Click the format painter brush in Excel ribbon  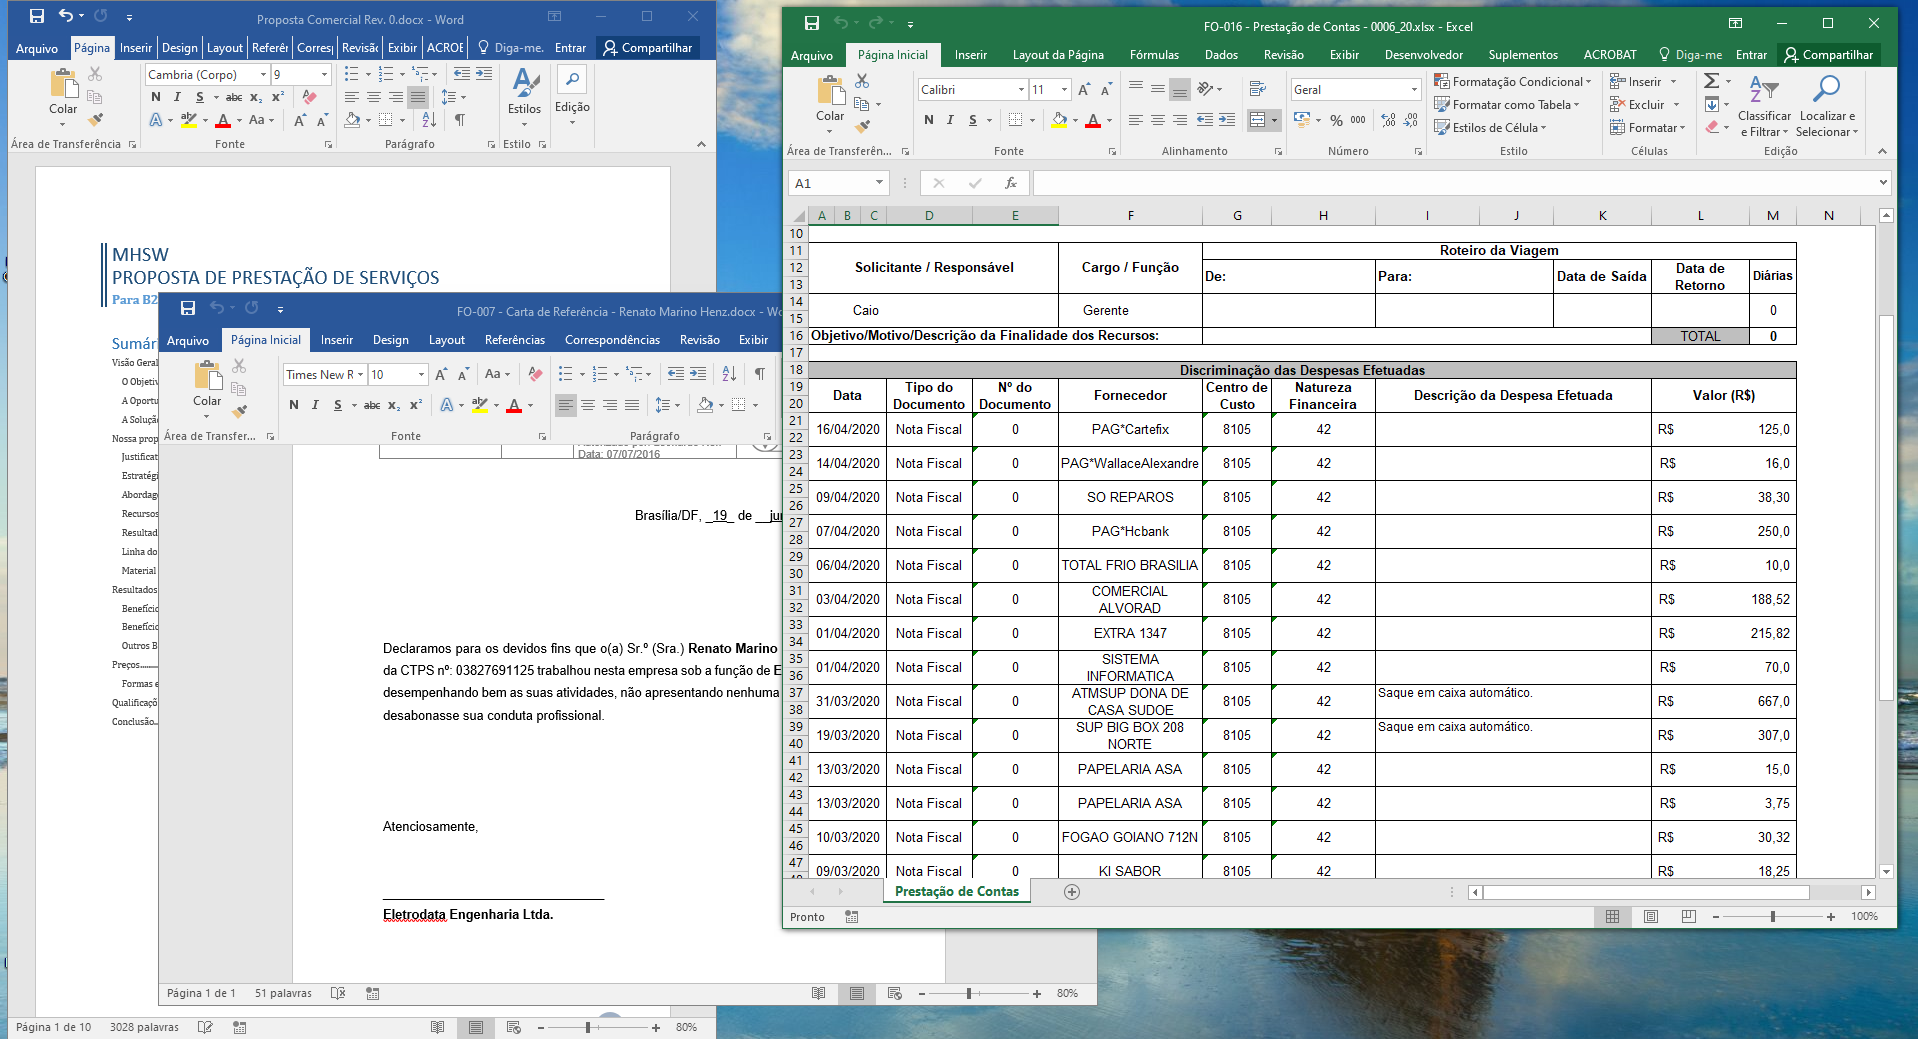point(862,127)
